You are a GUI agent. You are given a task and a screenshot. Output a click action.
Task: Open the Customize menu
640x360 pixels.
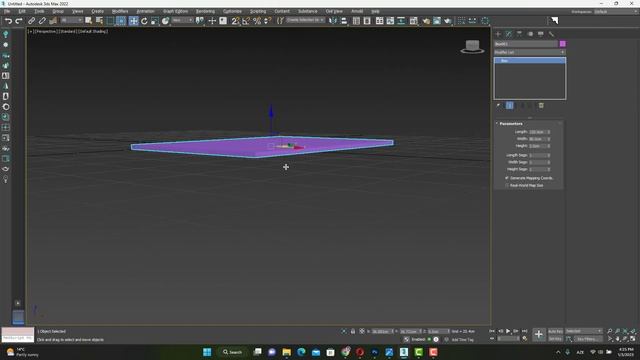coord(232,11)
